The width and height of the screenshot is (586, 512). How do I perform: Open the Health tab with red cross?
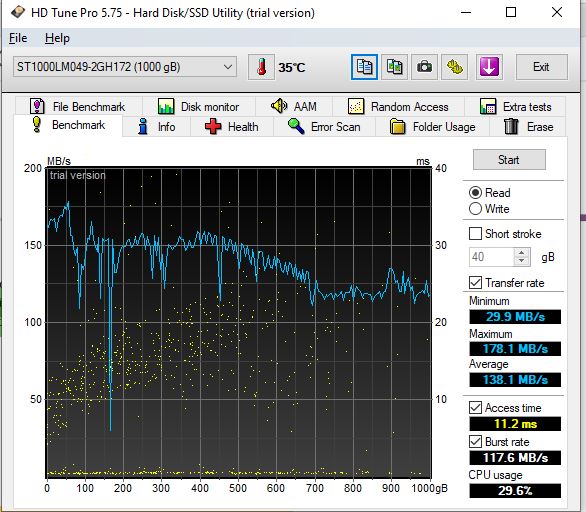[x=232, y=127]
